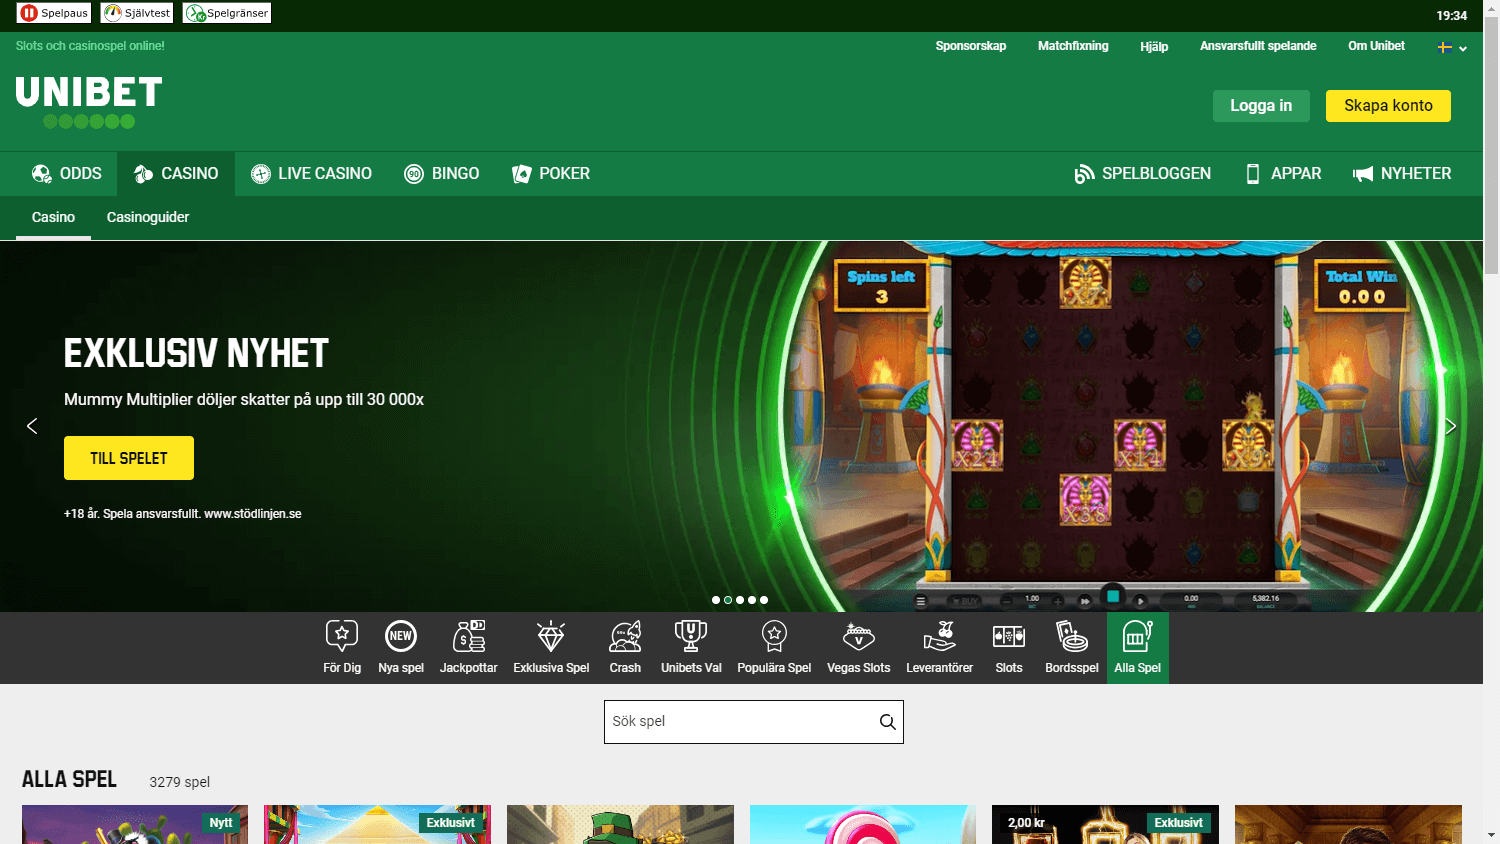Open the Slots category
The image size is (1500, 844).
[x=1009, y=648]
